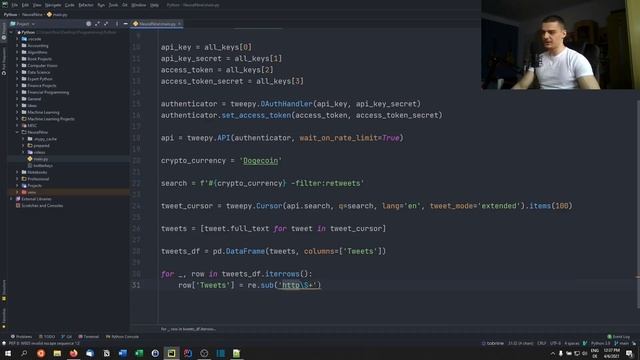
Task: Select the MISC folder
Action: [32, 125]
